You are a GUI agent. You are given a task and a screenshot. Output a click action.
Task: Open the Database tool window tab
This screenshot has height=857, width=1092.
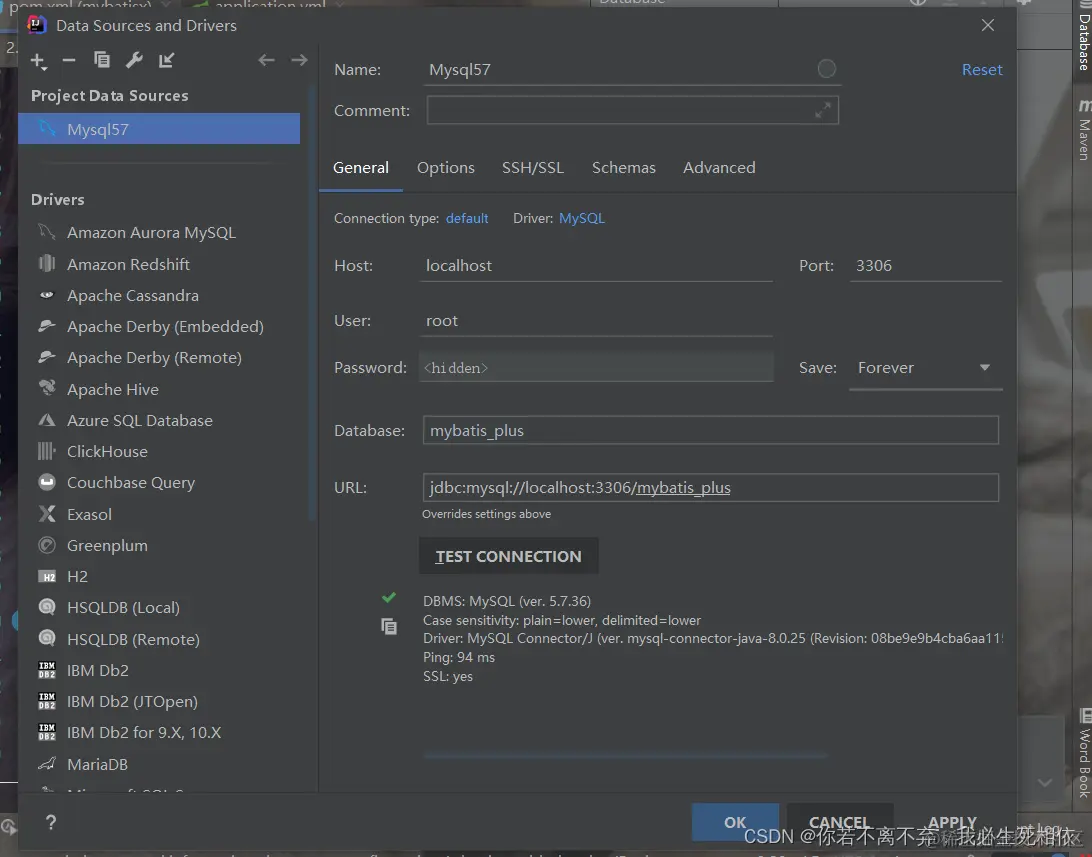[x=1084, y=36]
